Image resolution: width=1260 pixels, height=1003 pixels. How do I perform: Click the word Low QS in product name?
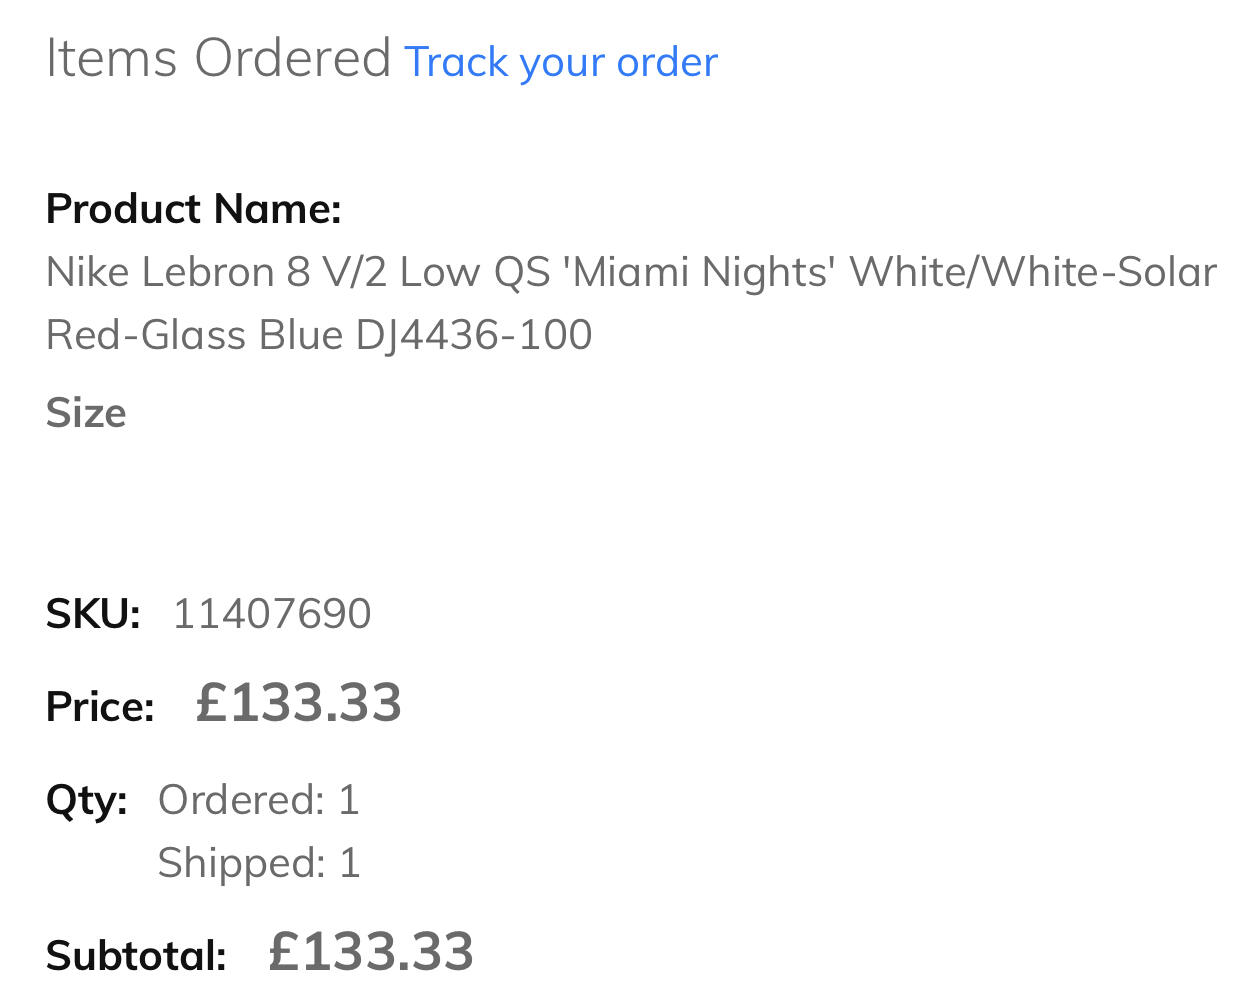tap(475, 272)
